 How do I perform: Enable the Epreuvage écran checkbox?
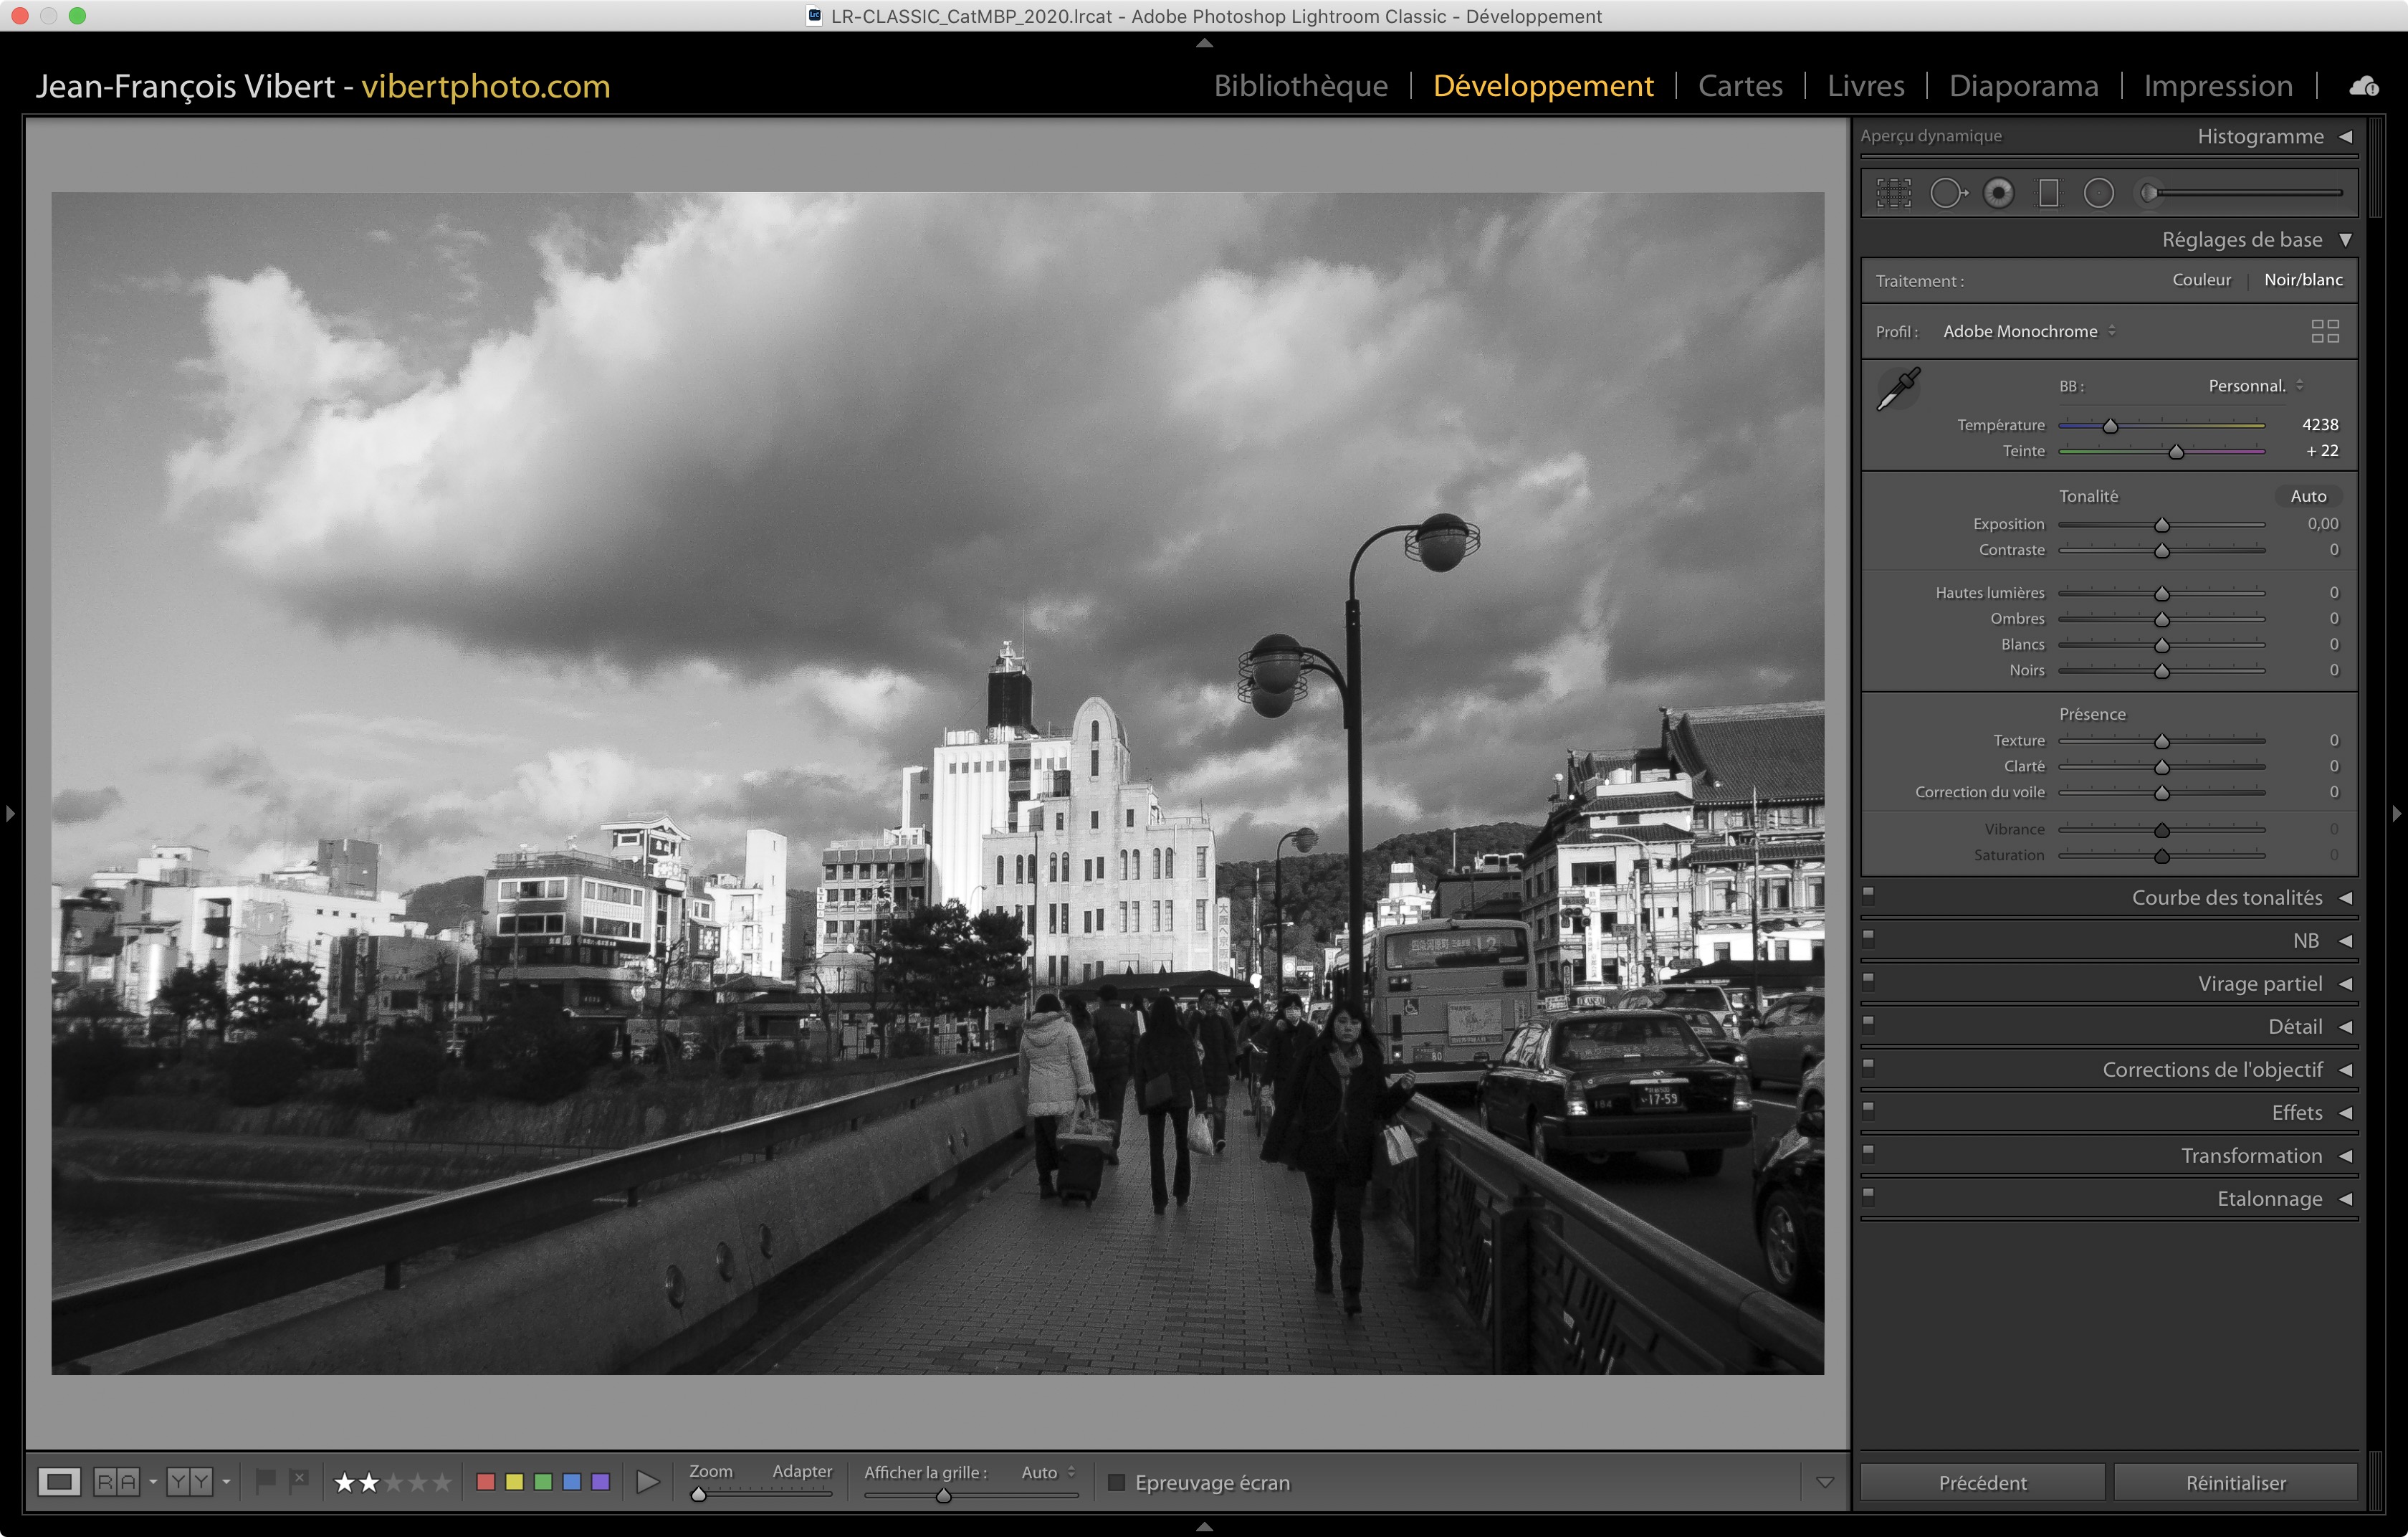1116,1482
